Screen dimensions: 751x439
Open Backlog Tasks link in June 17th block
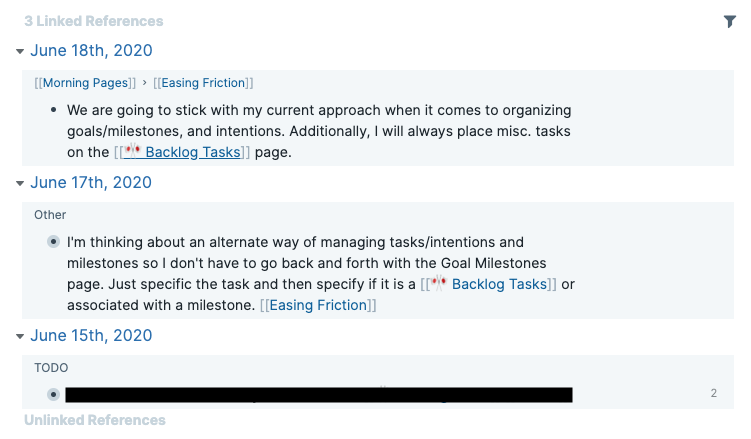point(498,284)
